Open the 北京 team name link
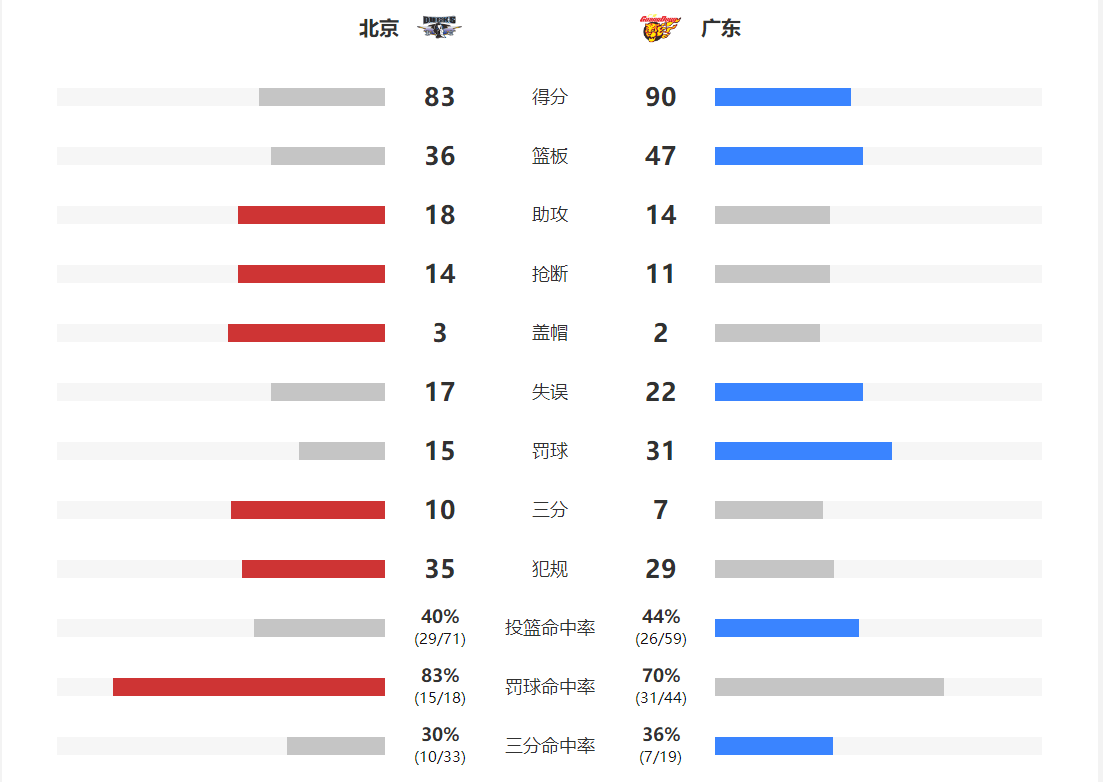The width and height of the screenshot is (1103, 782). [x=378, y=28]
